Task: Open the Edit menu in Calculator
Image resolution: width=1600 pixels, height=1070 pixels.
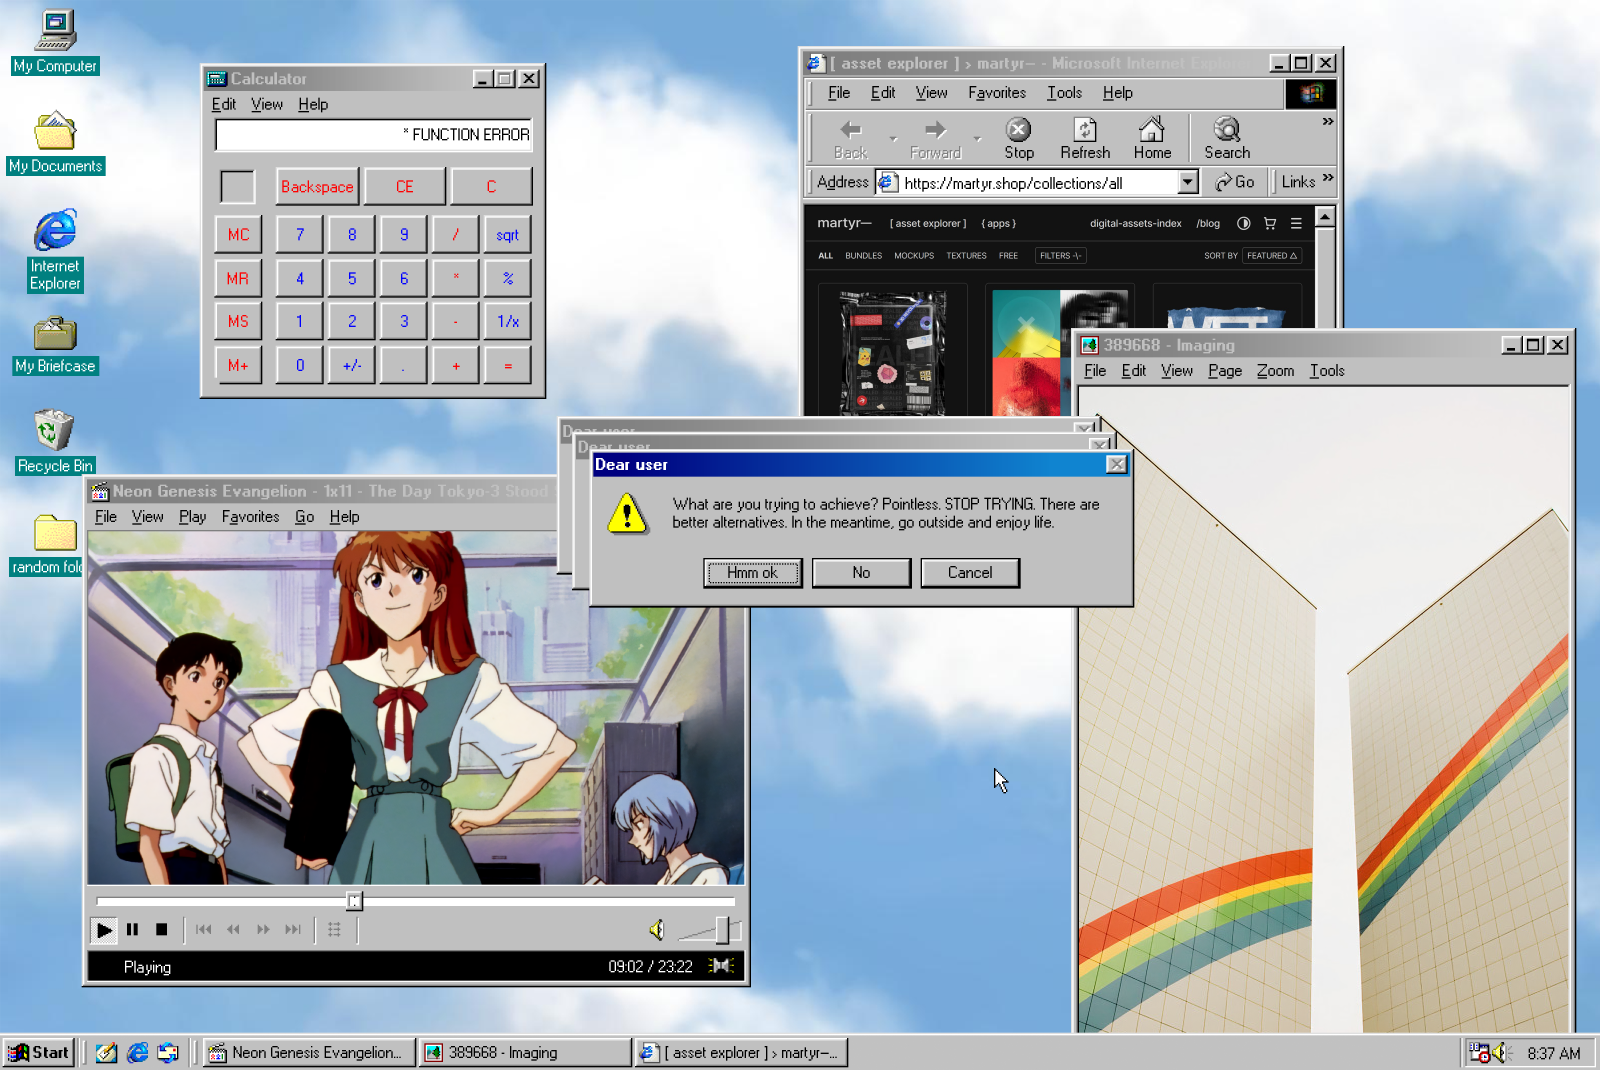Action: (223, 104)
